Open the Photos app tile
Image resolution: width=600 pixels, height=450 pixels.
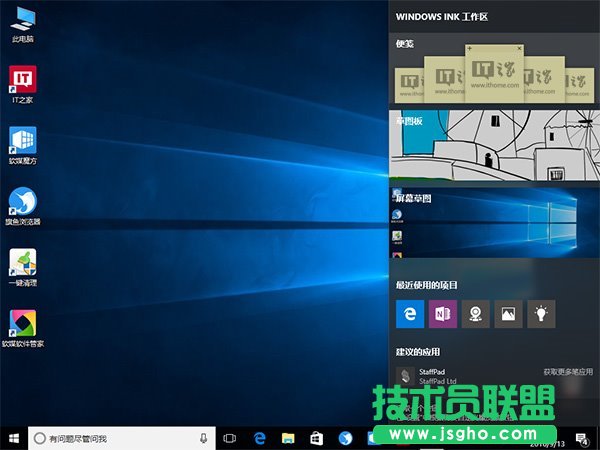point(509,314)
